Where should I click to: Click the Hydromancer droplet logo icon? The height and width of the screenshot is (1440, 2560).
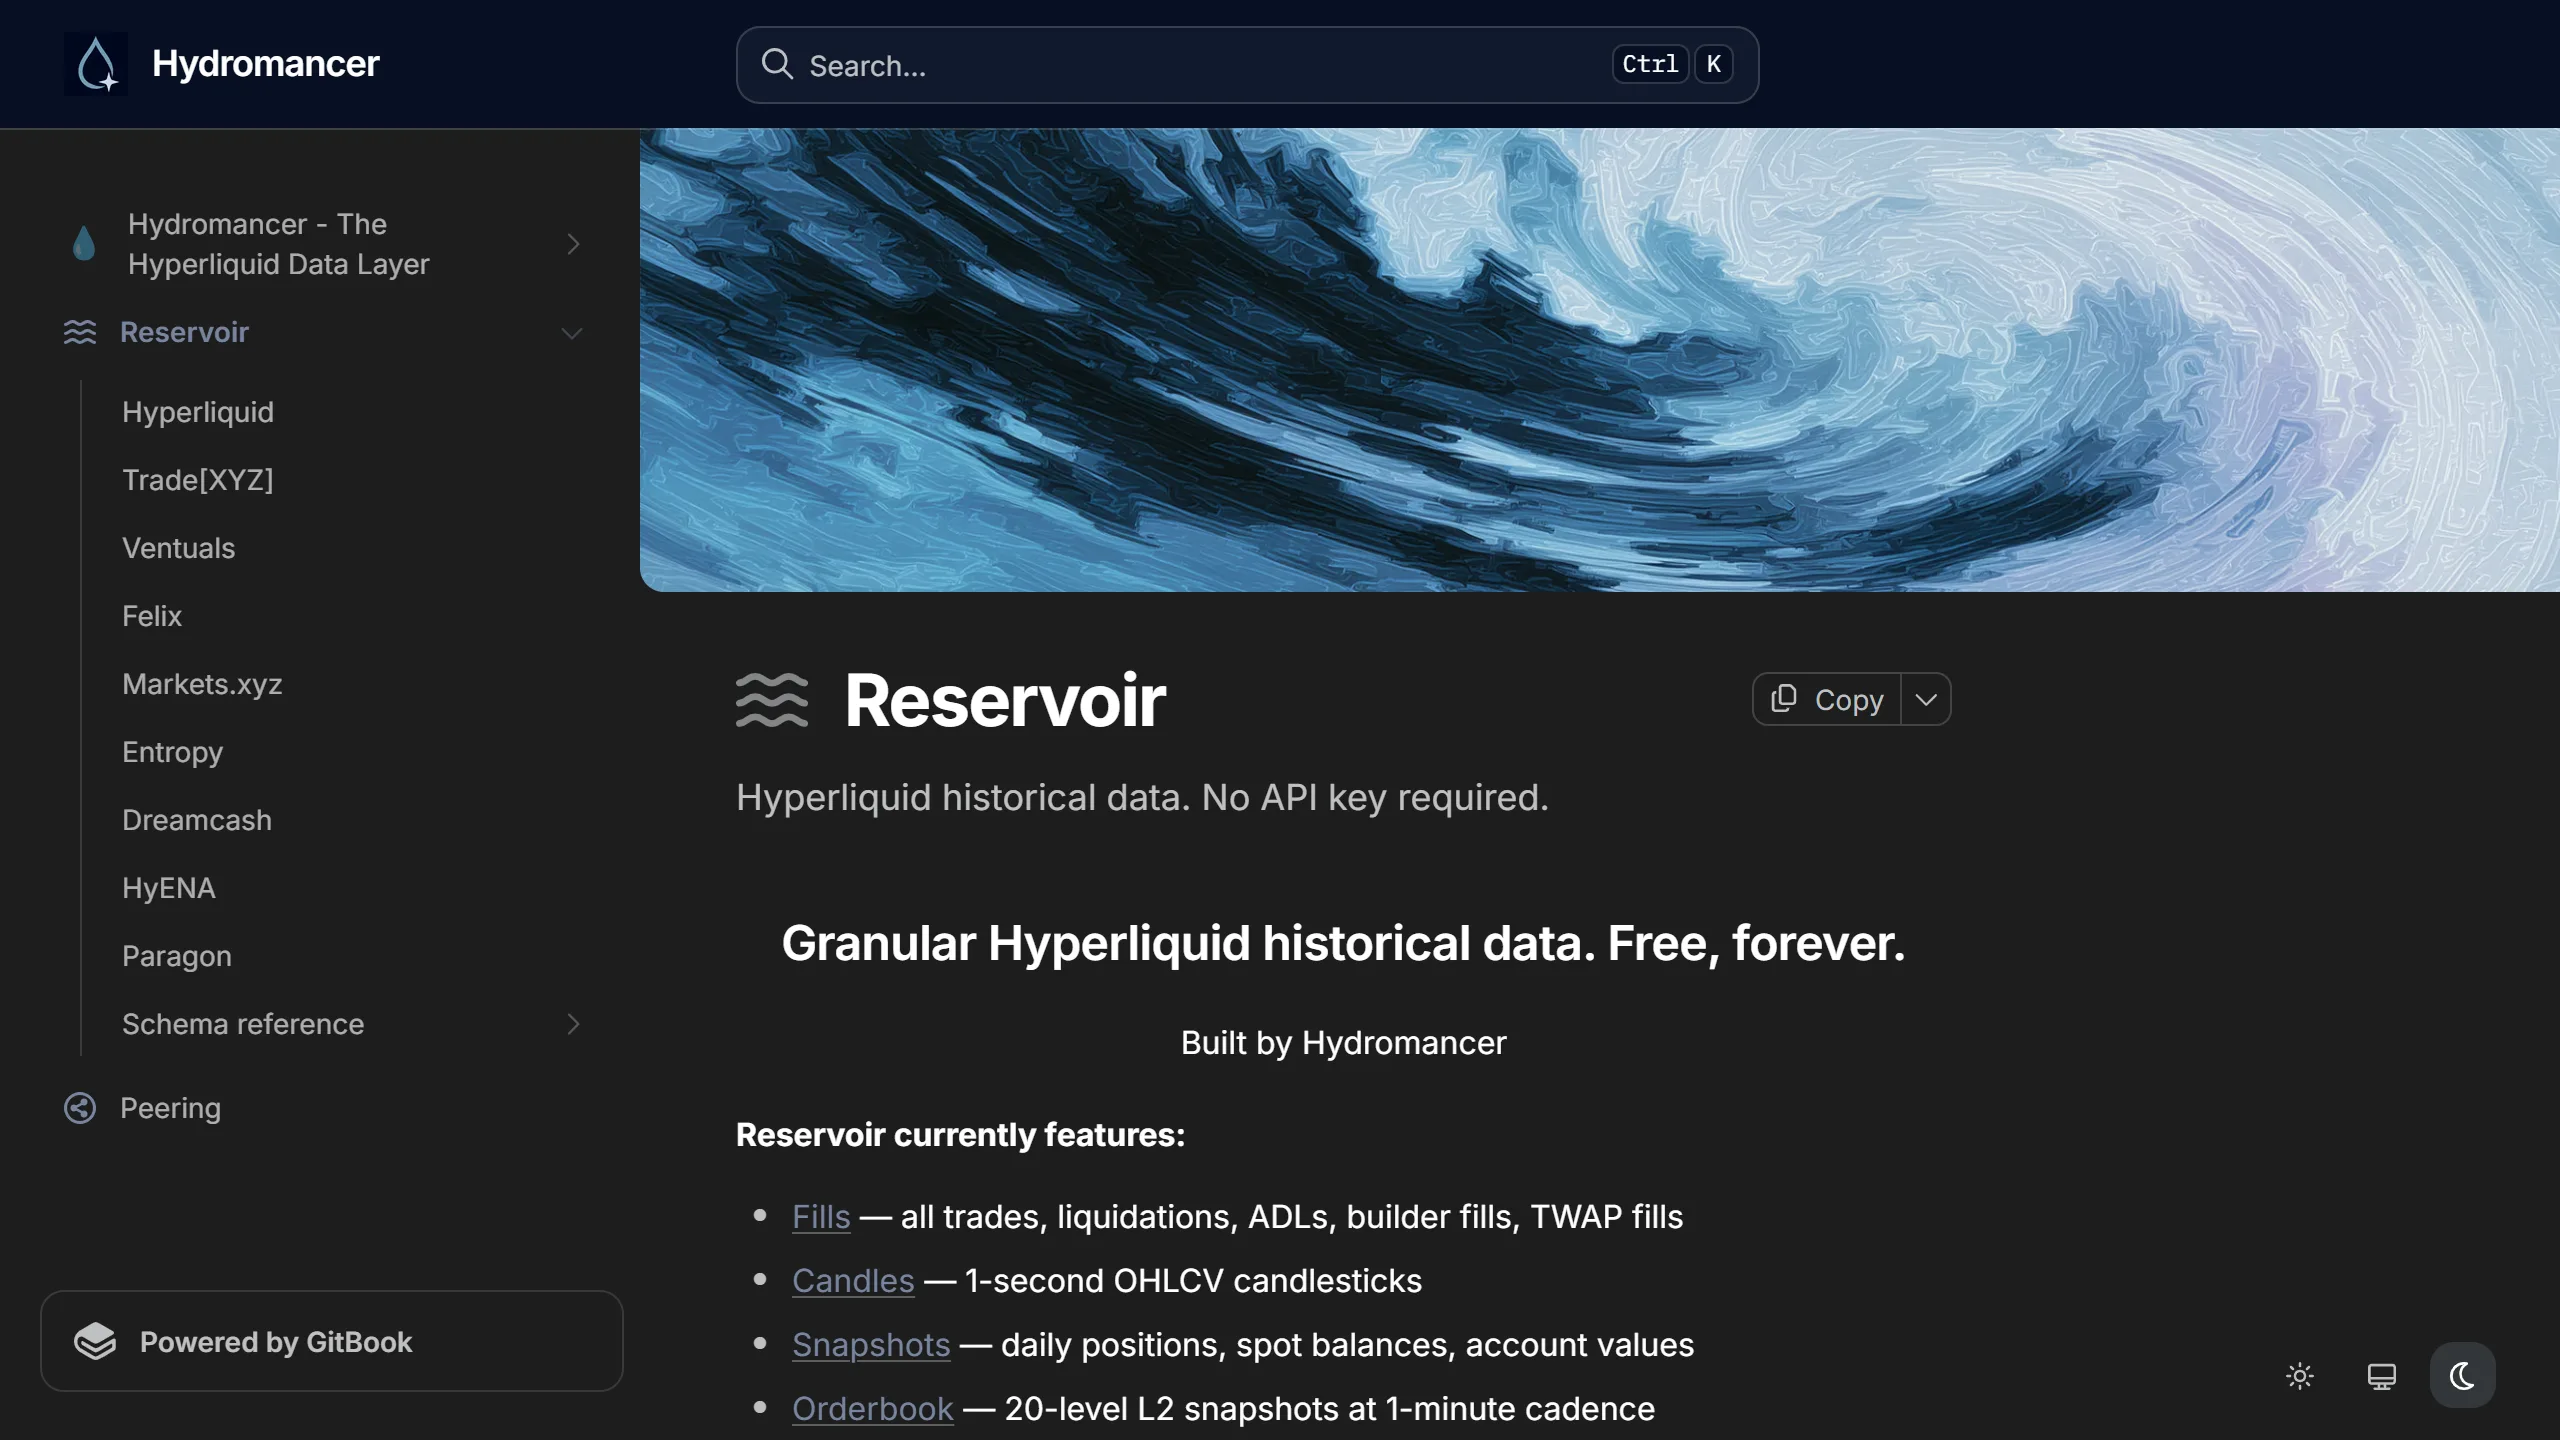point(96,64)
